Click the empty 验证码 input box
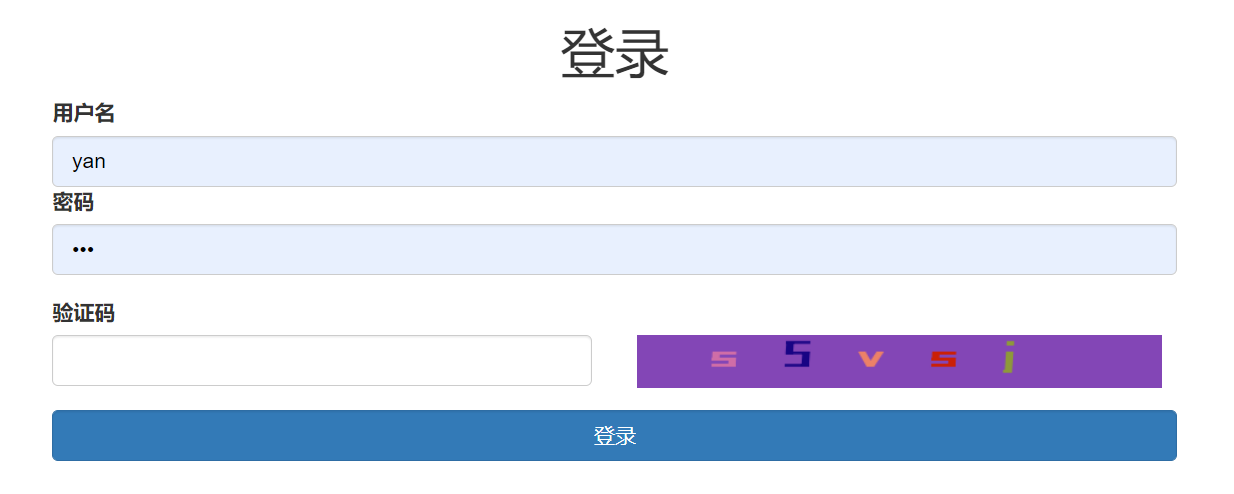1234x494 pixels. click(321, 360)
